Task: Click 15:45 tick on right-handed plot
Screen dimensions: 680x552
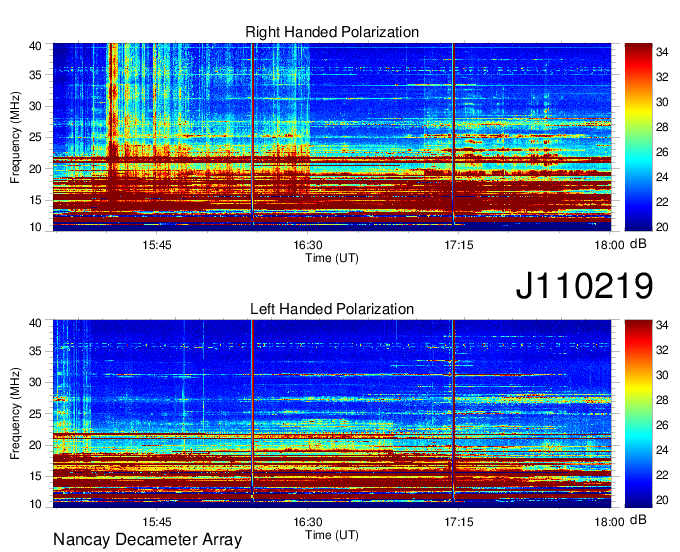Action: click(157, 245)
